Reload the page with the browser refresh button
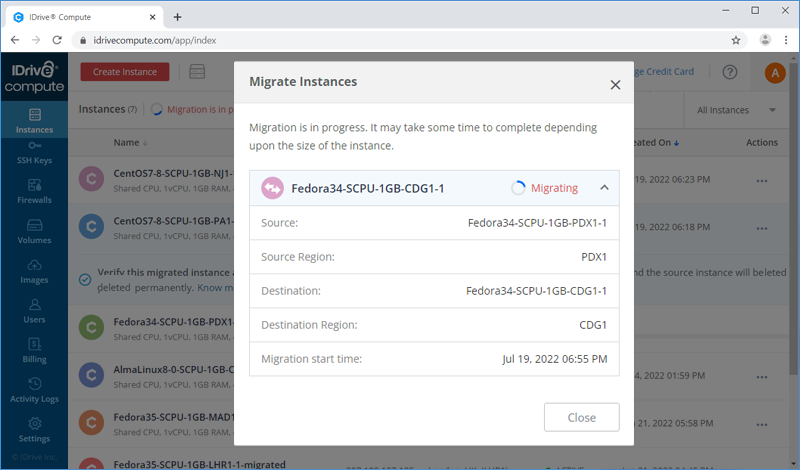Screen dimensions: 800x470 pyautogui.click(x=57, y=40)
